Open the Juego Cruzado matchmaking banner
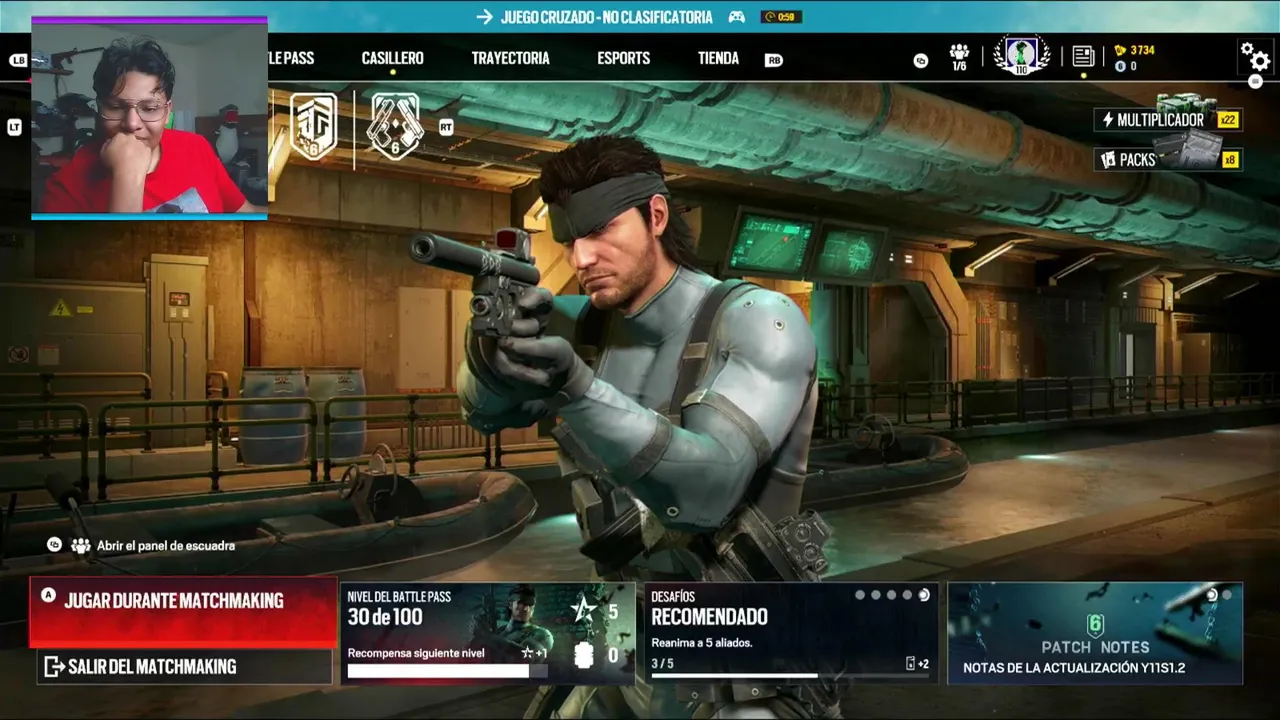The image size is (1280, 720). pos(640,17)
